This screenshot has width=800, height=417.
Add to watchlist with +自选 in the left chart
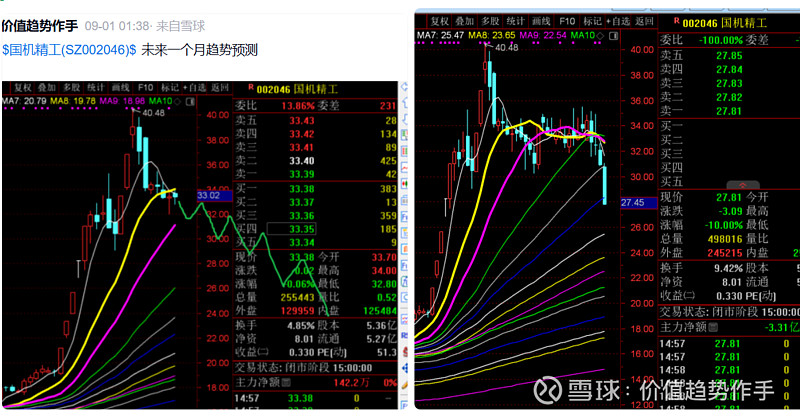click(x=194, y=88)
